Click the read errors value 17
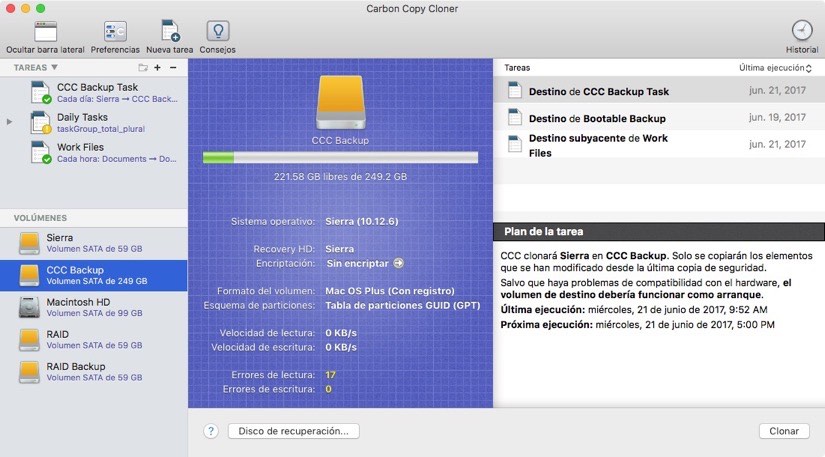The height and width of the screenshot is (457, 825). [330, 375]
